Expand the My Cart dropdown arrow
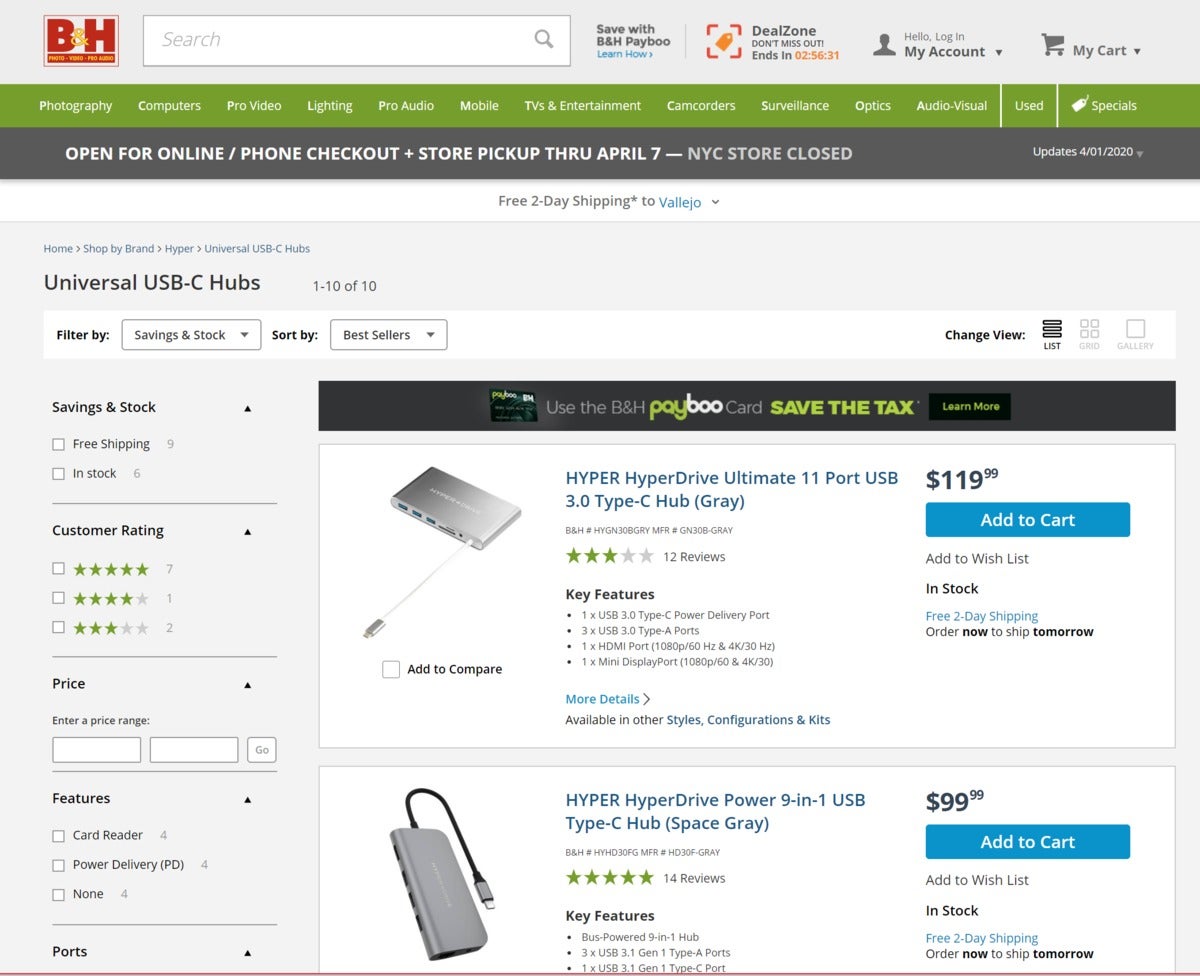 [1137, 52]
